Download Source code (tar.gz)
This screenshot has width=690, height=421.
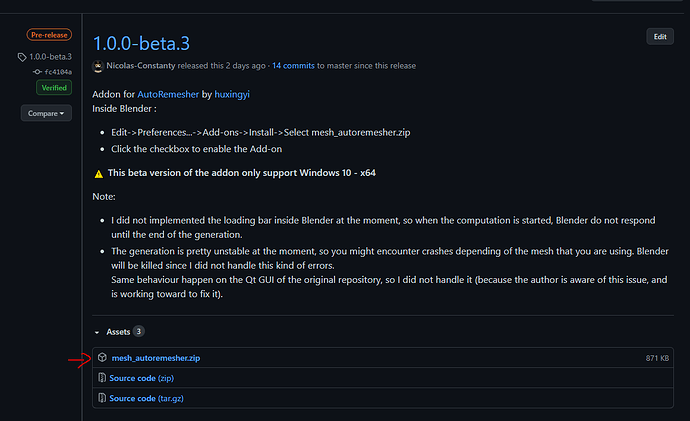coord(147,398)
